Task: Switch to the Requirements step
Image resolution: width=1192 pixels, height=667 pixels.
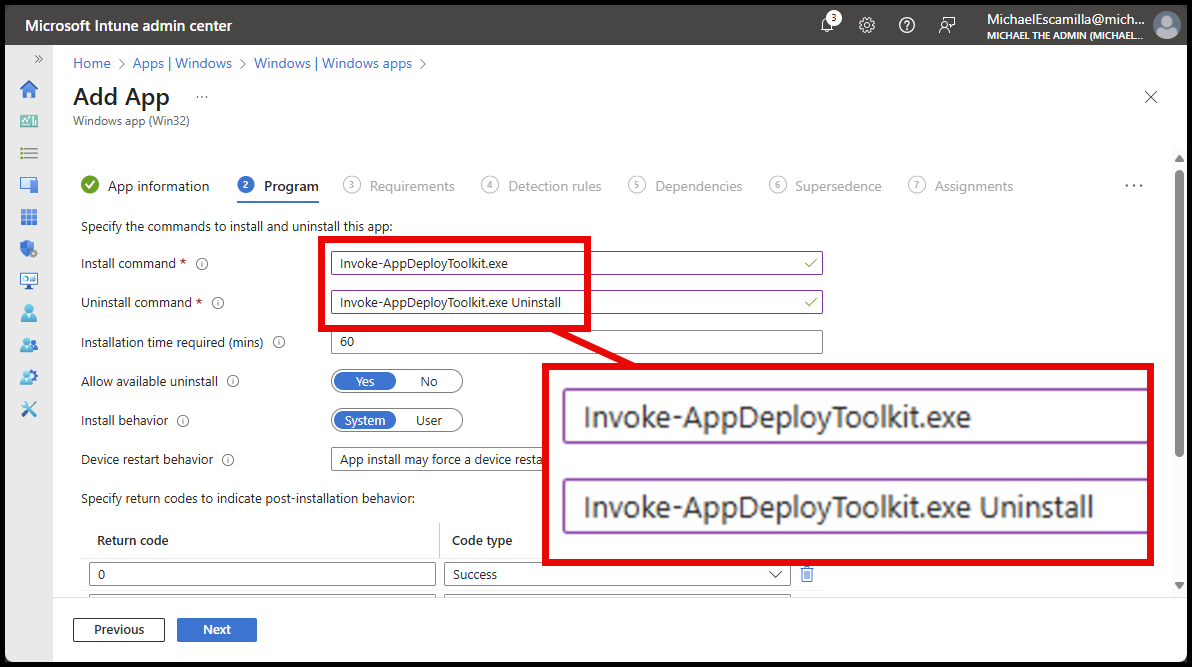Action: (410, 186)
